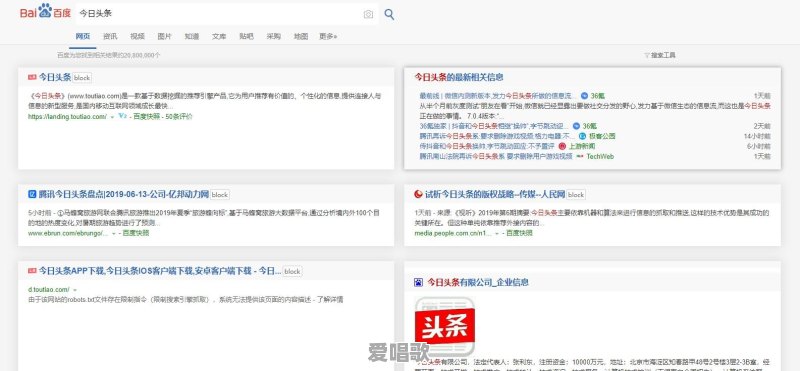
Task: Switch to 地图 tab
Action: [301, 36]
